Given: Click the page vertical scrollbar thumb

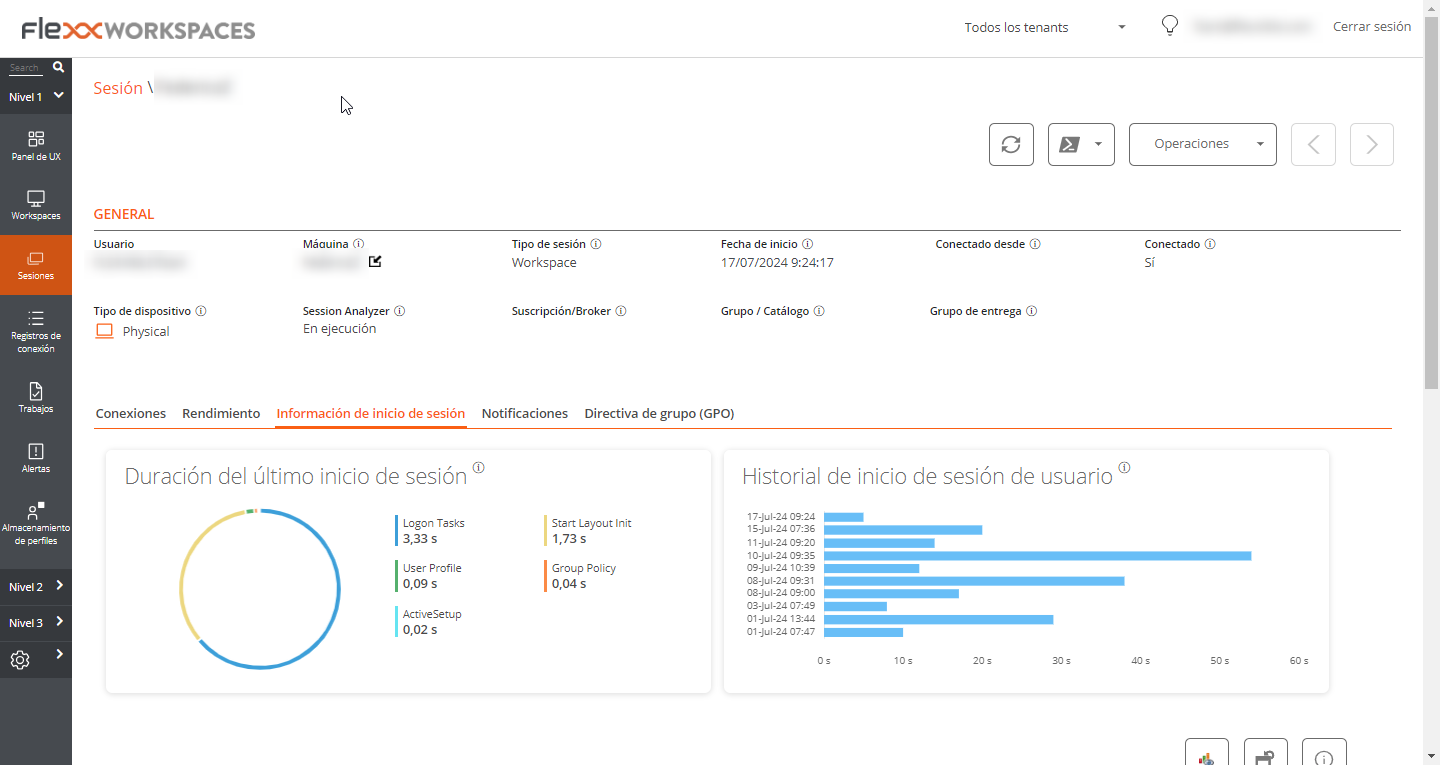Looking at the screenshot, I should (1431, 203).
